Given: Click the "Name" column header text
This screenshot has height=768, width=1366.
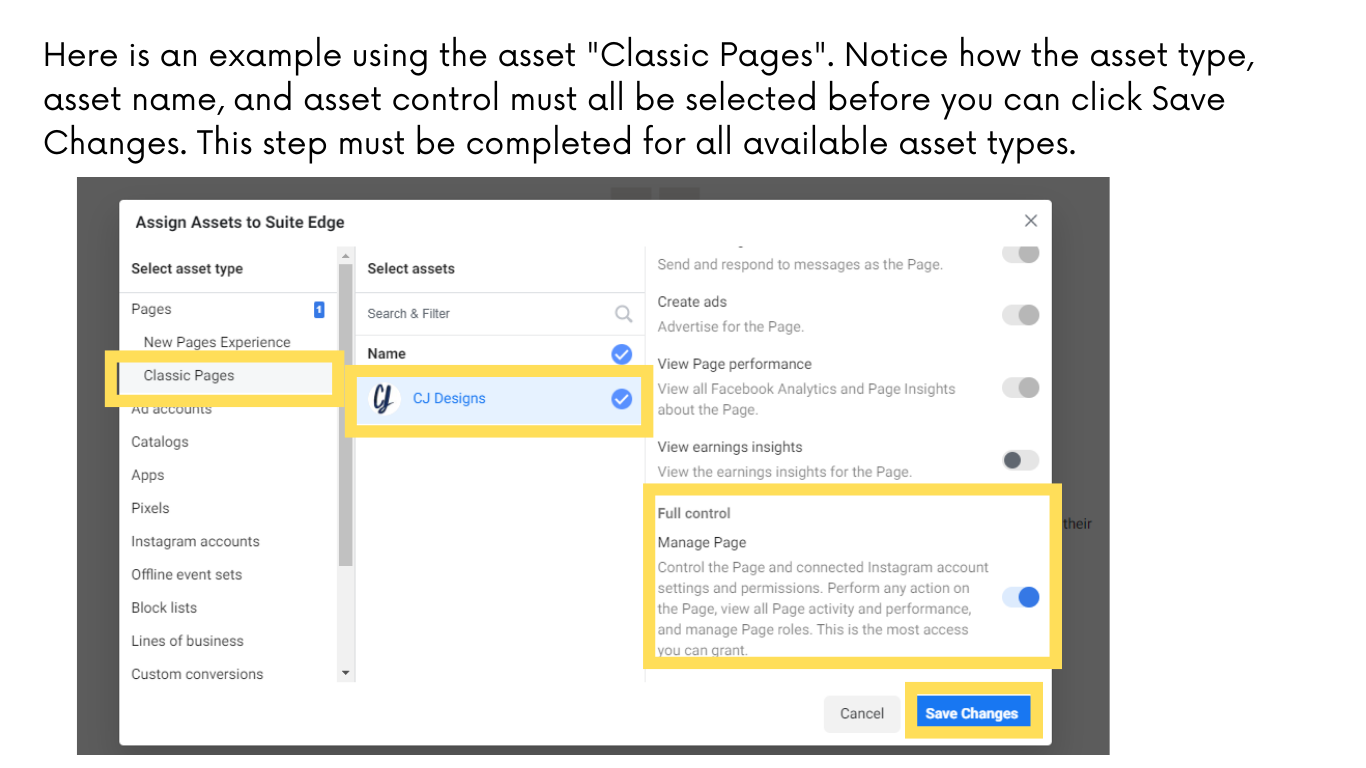Looking at the screenshot, I should click(x=387, y=354).
